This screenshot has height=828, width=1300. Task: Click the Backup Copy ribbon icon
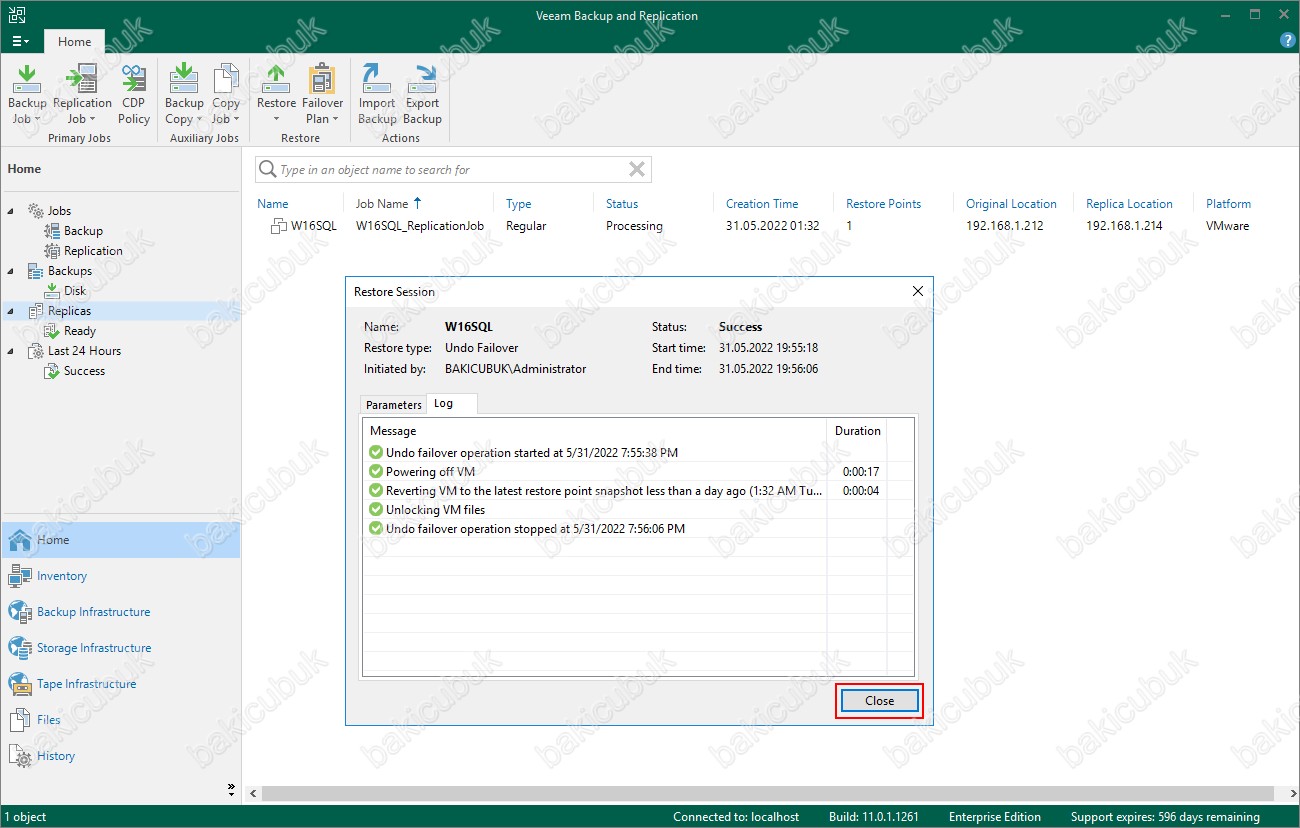tap(184, 94)
